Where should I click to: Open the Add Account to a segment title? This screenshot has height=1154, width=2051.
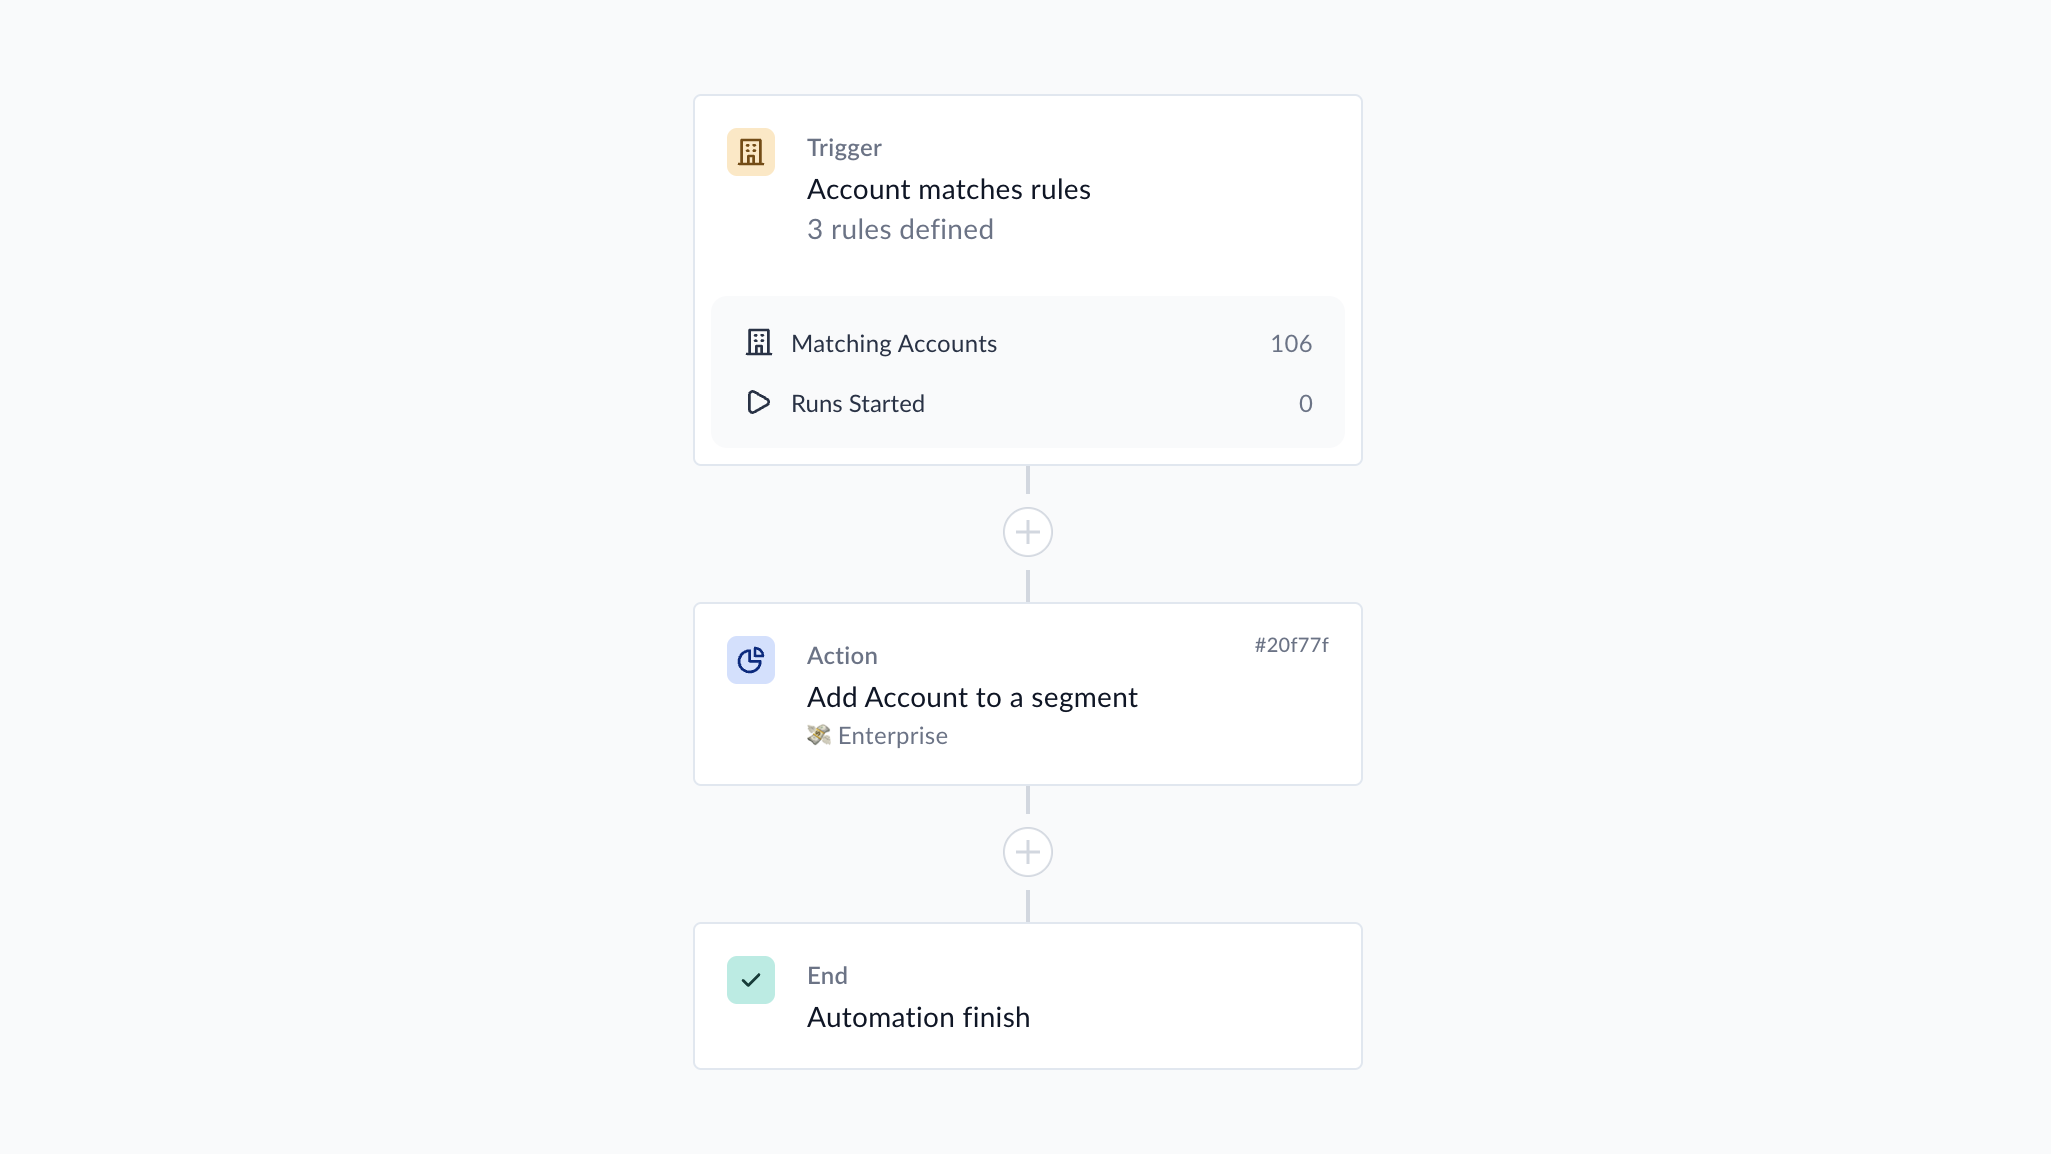click(972, 697)
